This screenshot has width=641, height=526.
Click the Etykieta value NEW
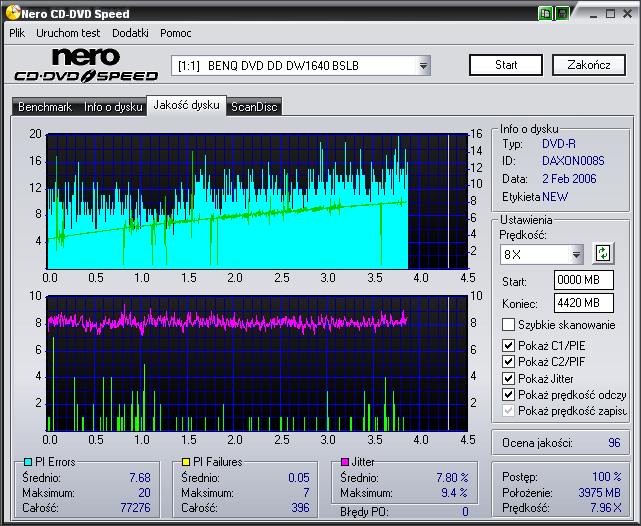555,197
